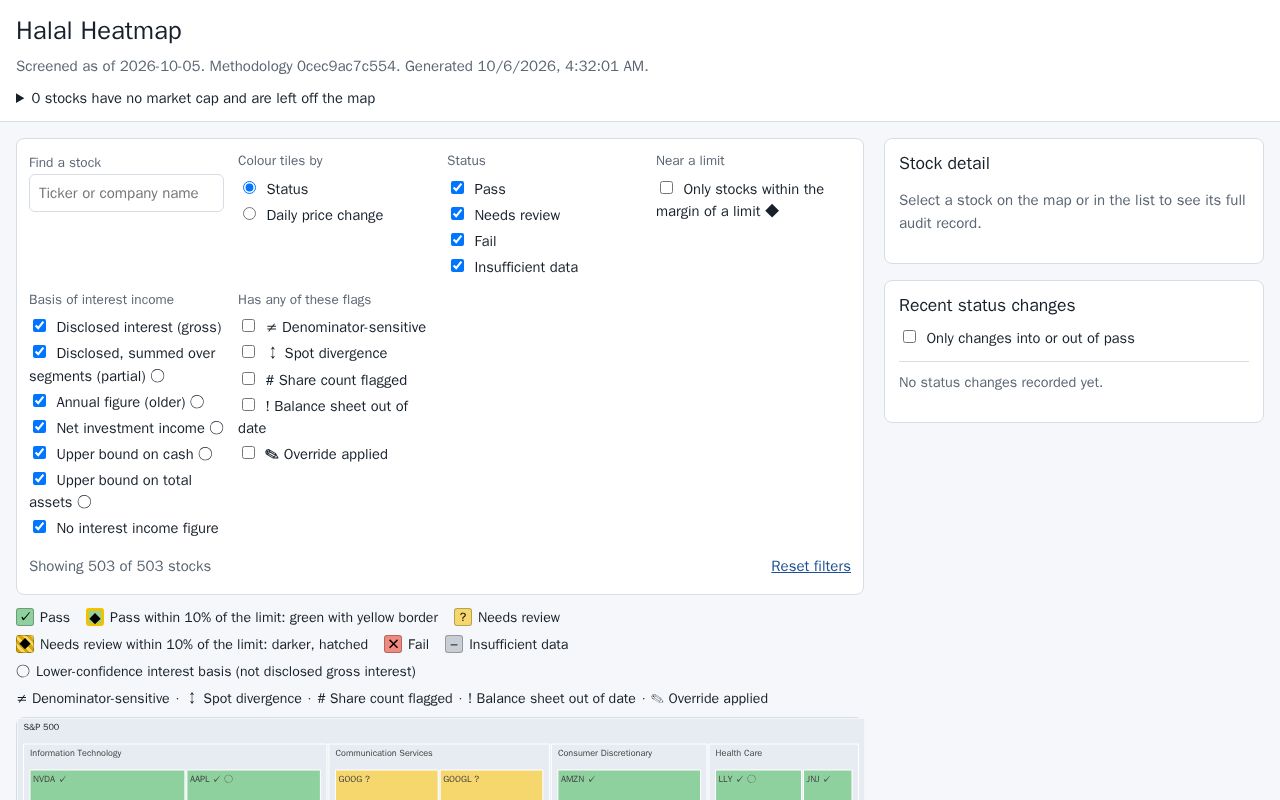
Task: Click the hatched Needs review within 10% swatch
Action: (25, 644)
